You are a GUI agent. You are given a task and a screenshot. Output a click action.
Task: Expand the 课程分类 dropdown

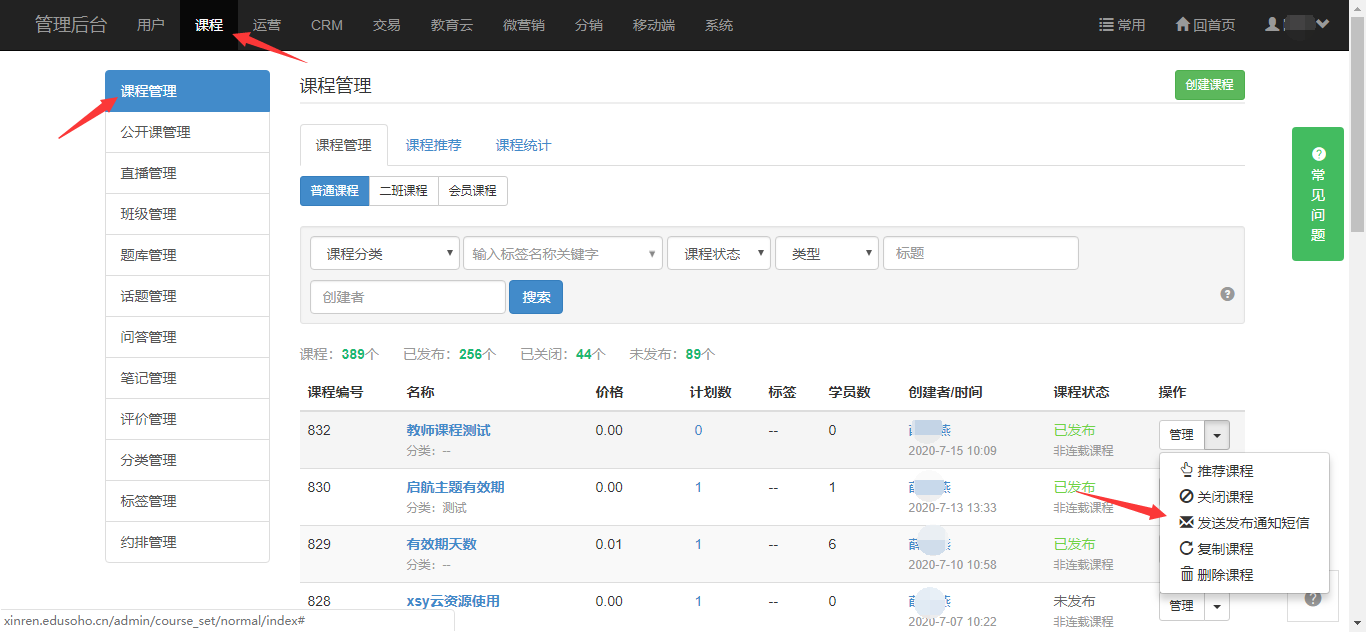point(385,254)
